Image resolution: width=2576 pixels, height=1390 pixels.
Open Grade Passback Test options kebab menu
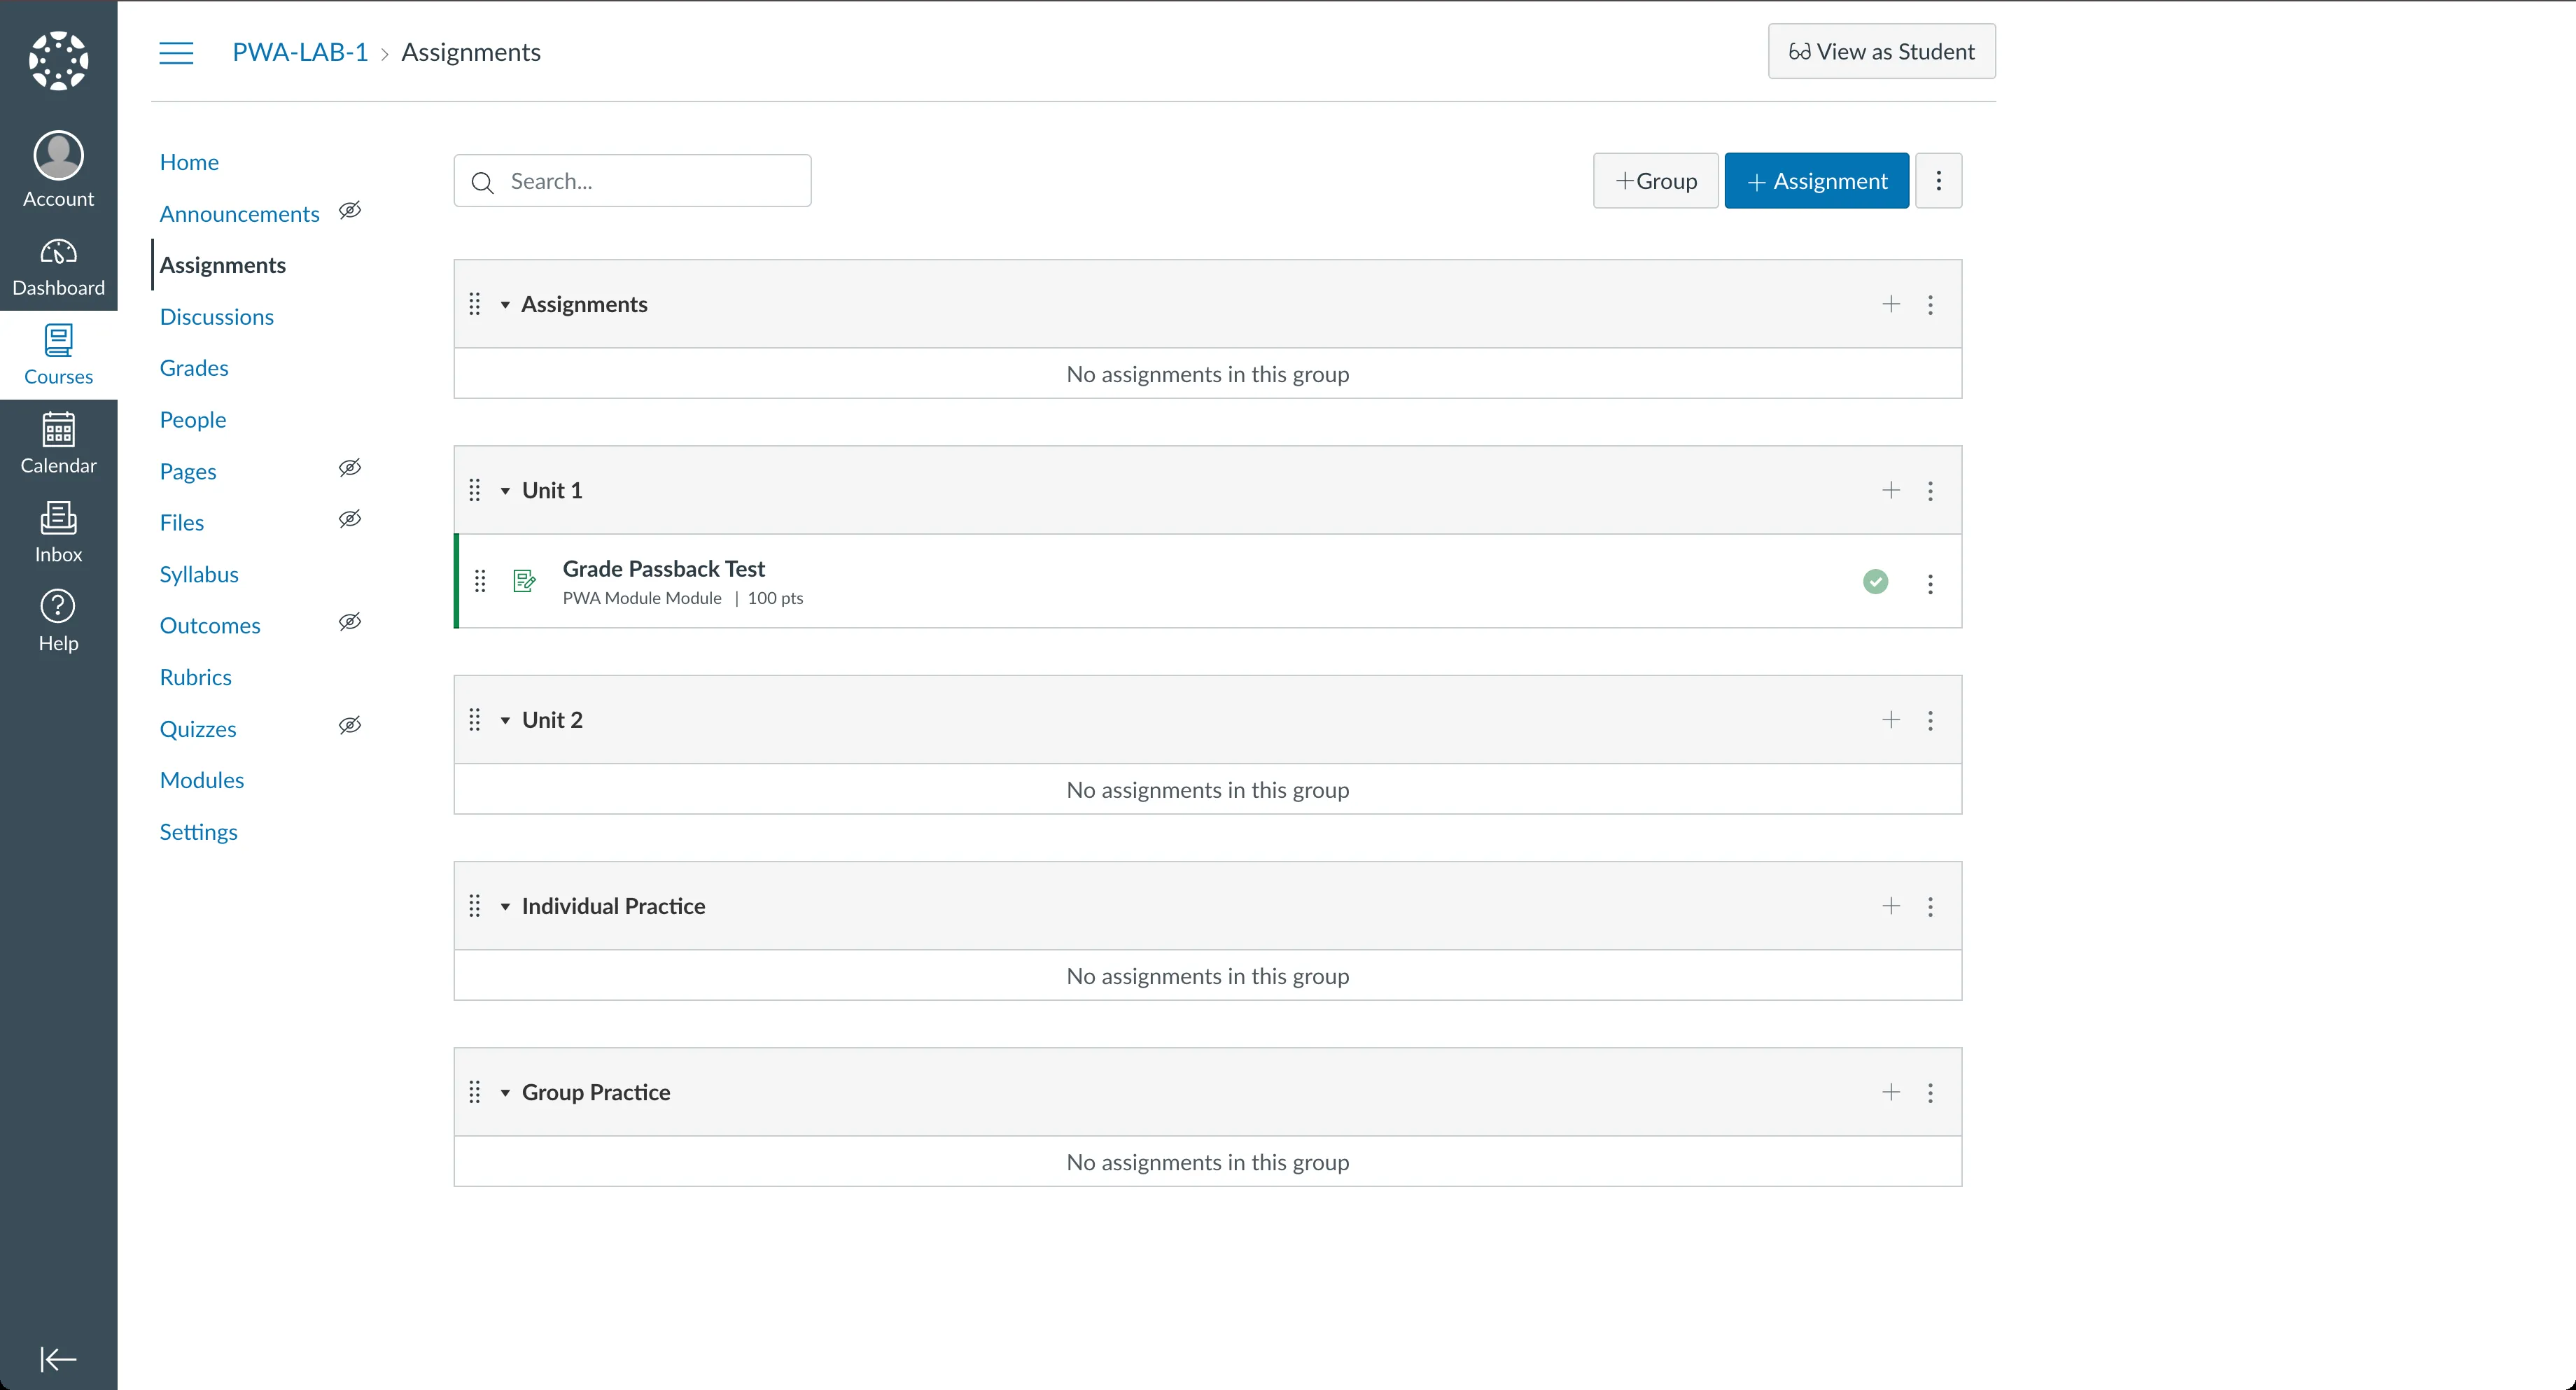click(1930, 583)
